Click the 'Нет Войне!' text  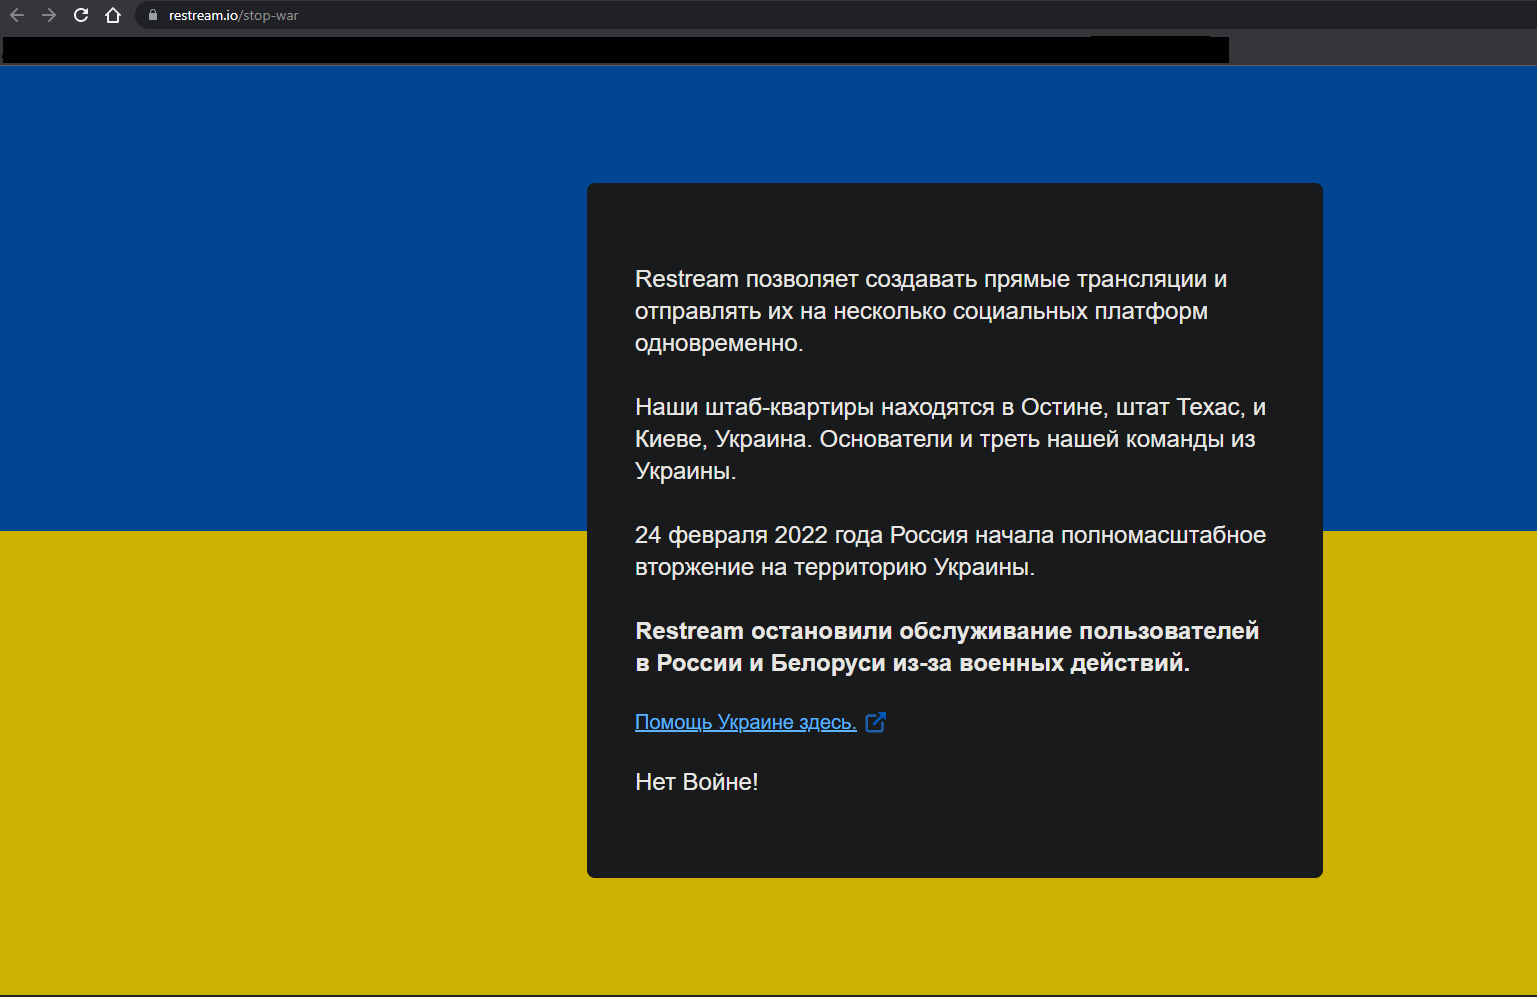[x=697, y=782]
